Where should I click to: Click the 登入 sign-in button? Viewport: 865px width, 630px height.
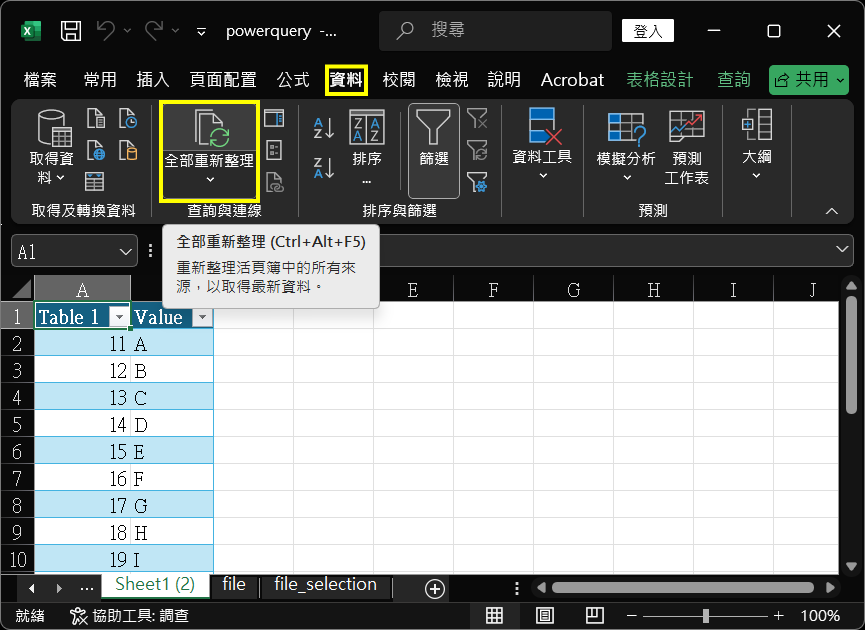click(x=648, y=31)
